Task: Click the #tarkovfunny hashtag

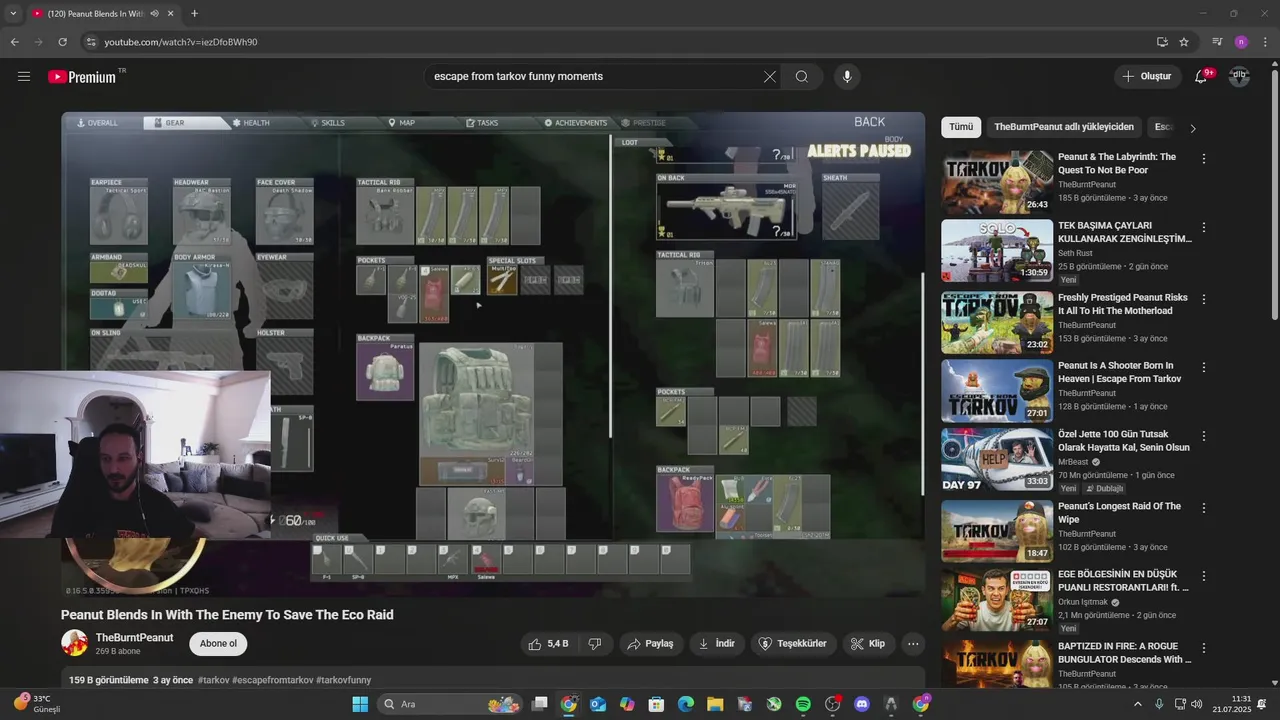Action: click(x=343, y=680)
